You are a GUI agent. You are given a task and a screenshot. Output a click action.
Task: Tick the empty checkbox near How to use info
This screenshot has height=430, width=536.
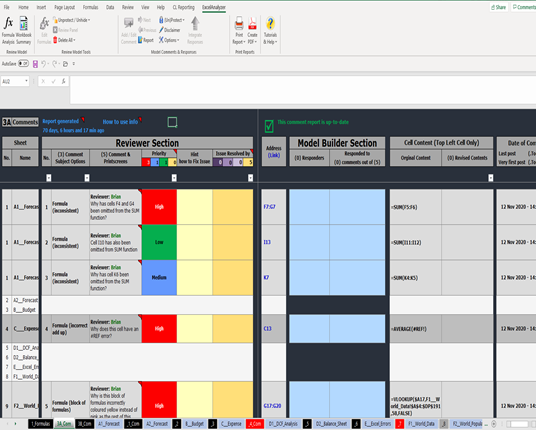pyautogui.click(x=172, y=122)
